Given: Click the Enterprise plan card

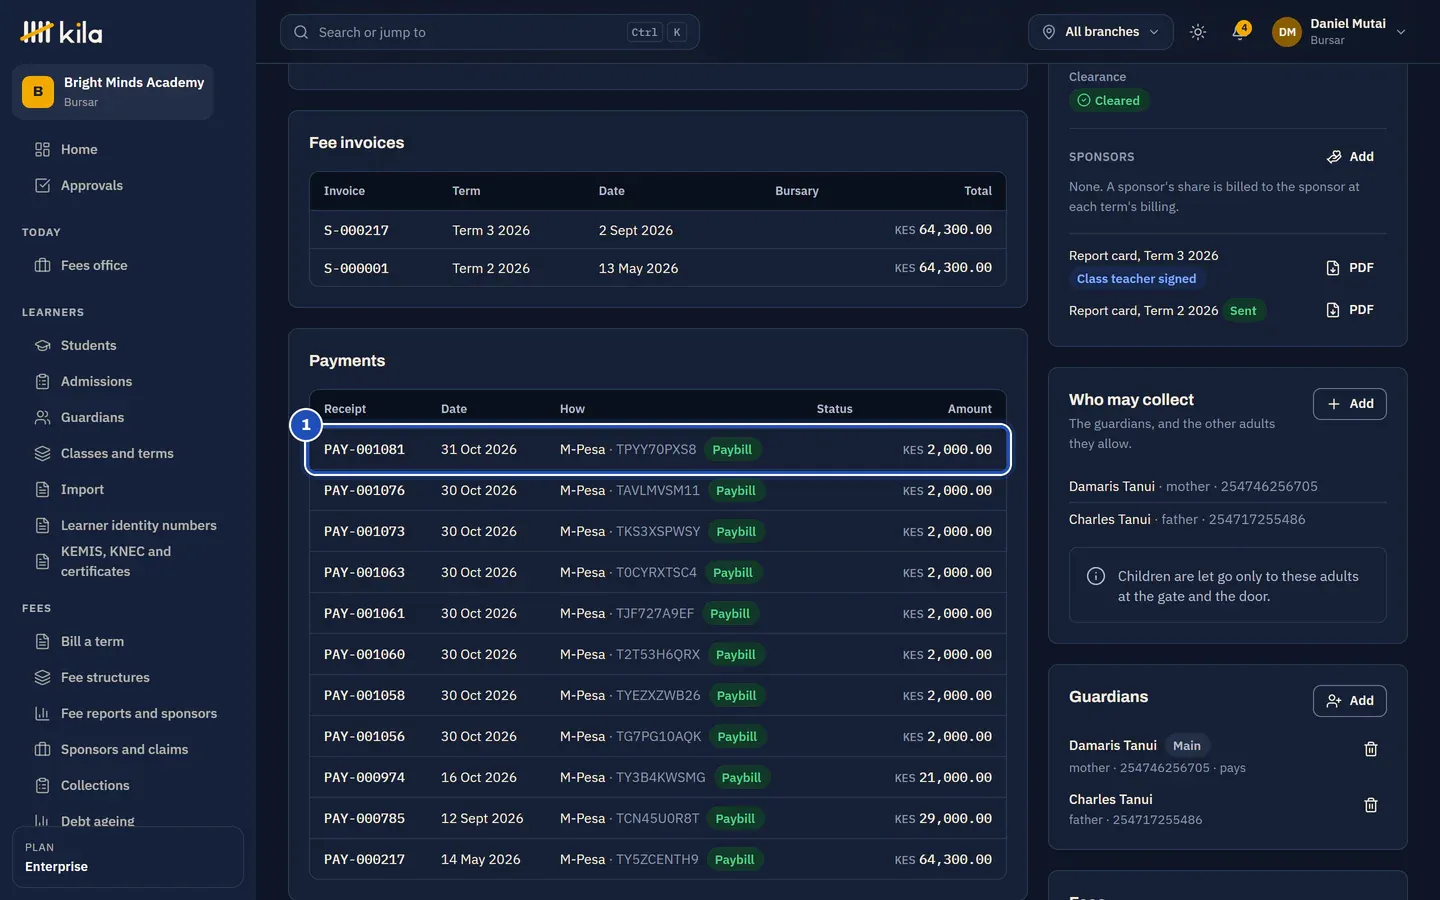Looking at the screenshot, I should click(128, 857).
